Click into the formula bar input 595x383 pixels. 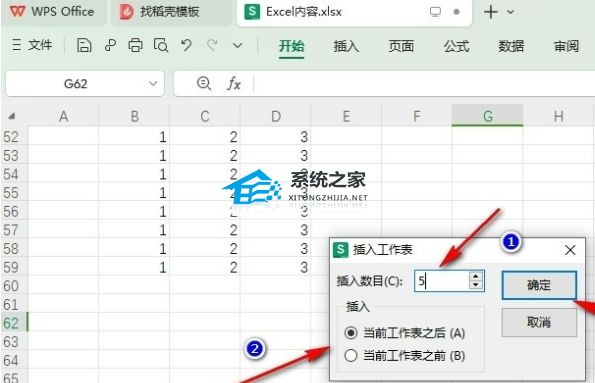424,83
